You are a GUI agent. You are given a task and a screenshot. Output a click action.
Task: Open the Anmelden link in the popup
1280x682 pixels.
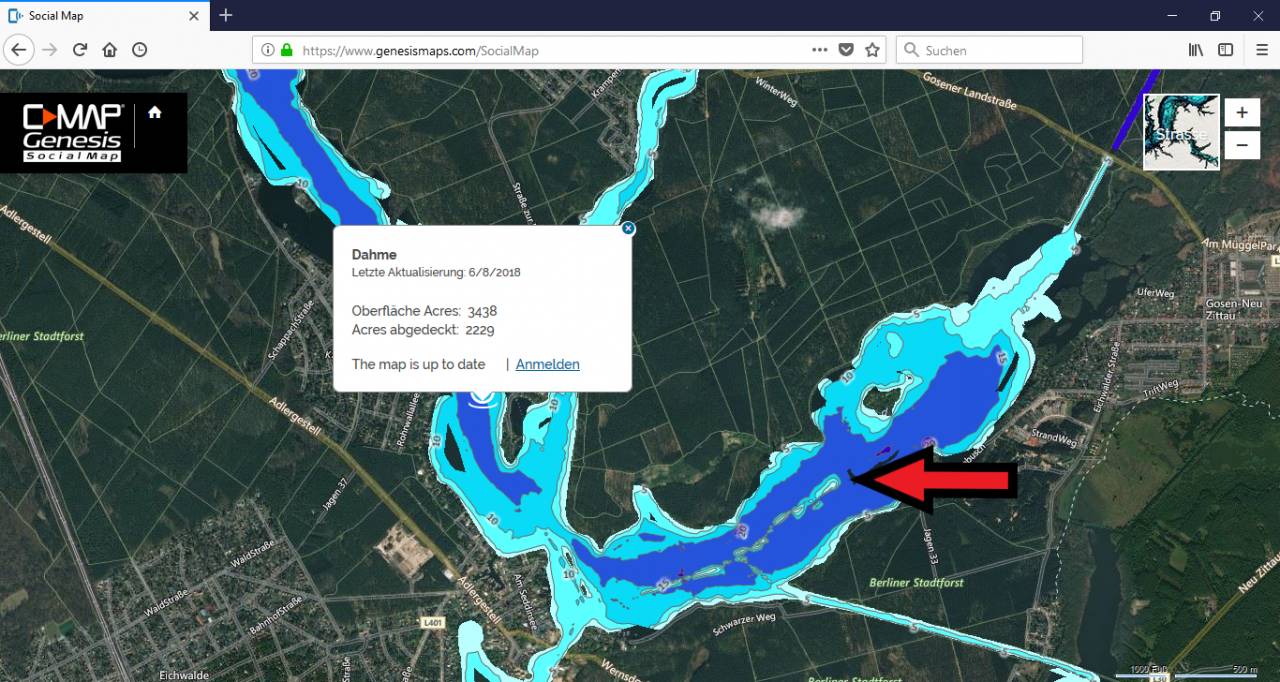click(547, 364)
